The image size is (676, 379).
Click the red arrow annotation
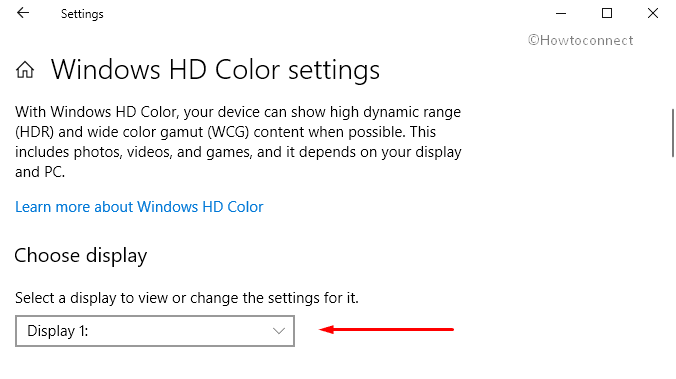[386, 330]
